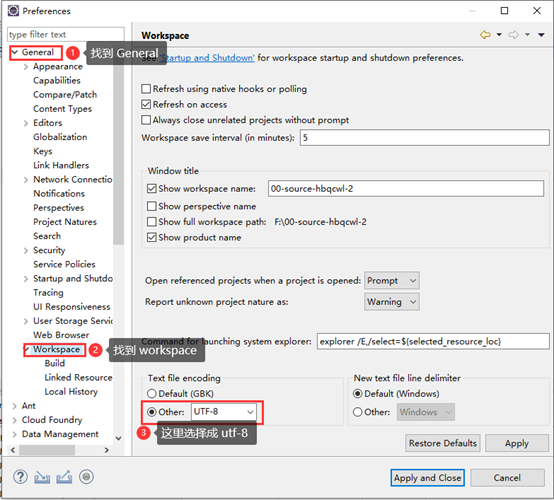
Task: Open the Startup and Shutdown link
Action: click(207, 58)
